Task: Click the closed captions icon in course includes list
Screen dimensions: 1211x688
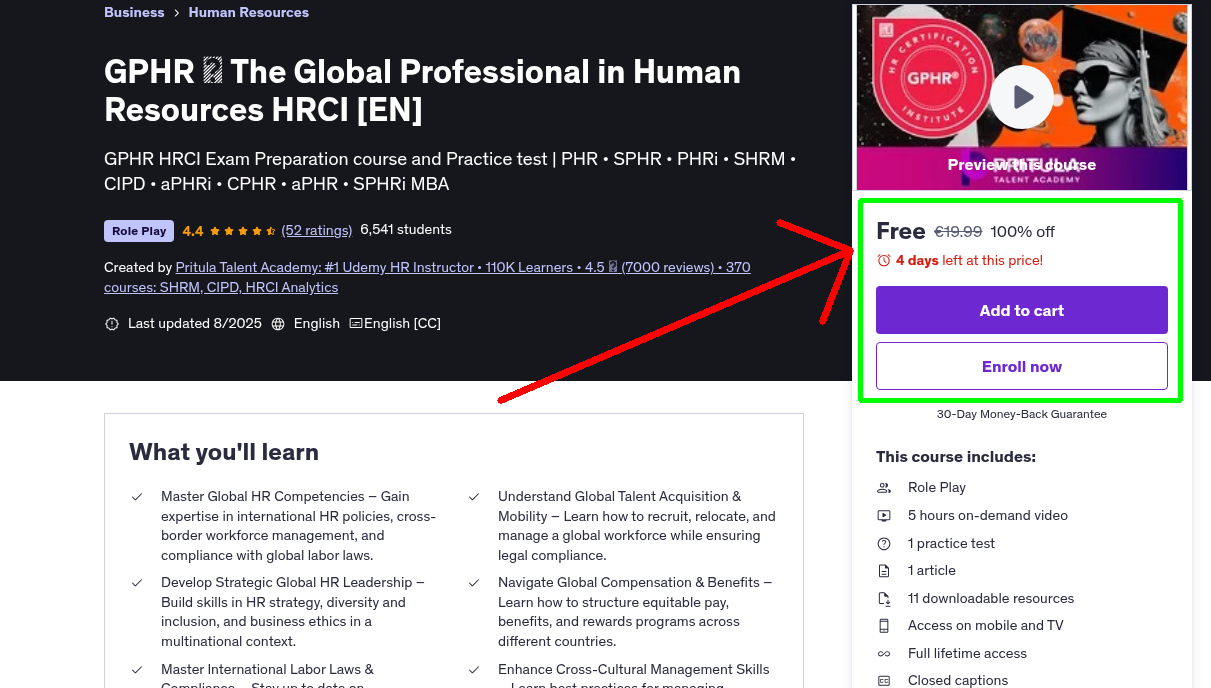Action: pos(884,681)
